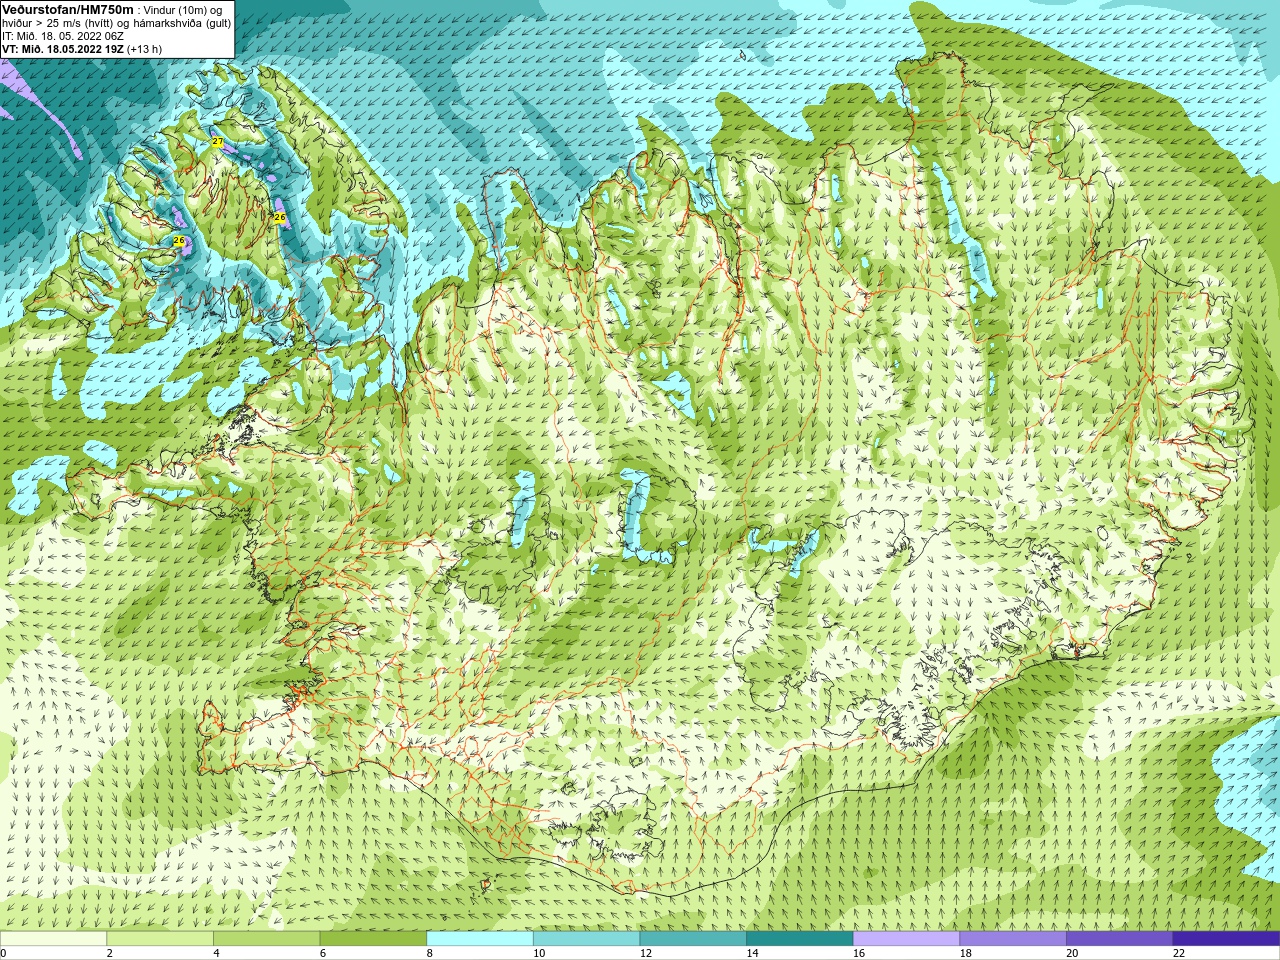This screenshot has height=960, width=1280.
Task: Click the yellow gust label 27
Action: (218, 142)
